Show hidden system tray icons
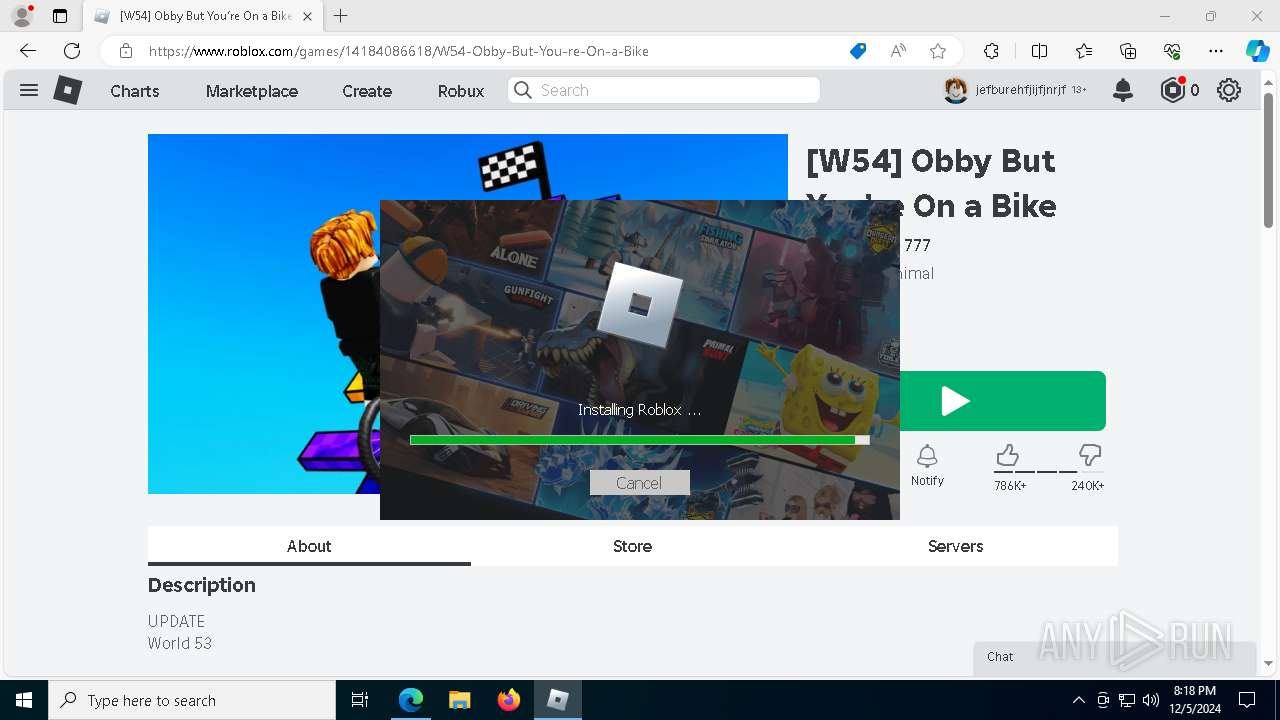1280x720 pixels. (1078, 700)
